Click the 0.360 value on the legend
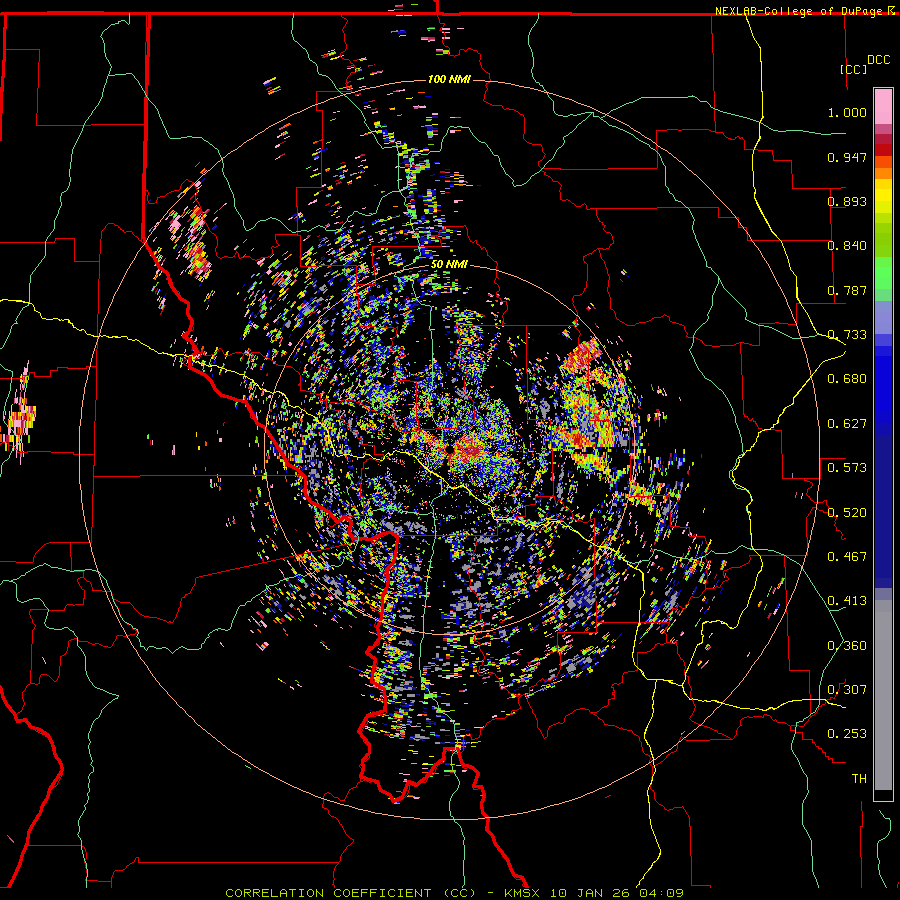 [x=847, y=646]
